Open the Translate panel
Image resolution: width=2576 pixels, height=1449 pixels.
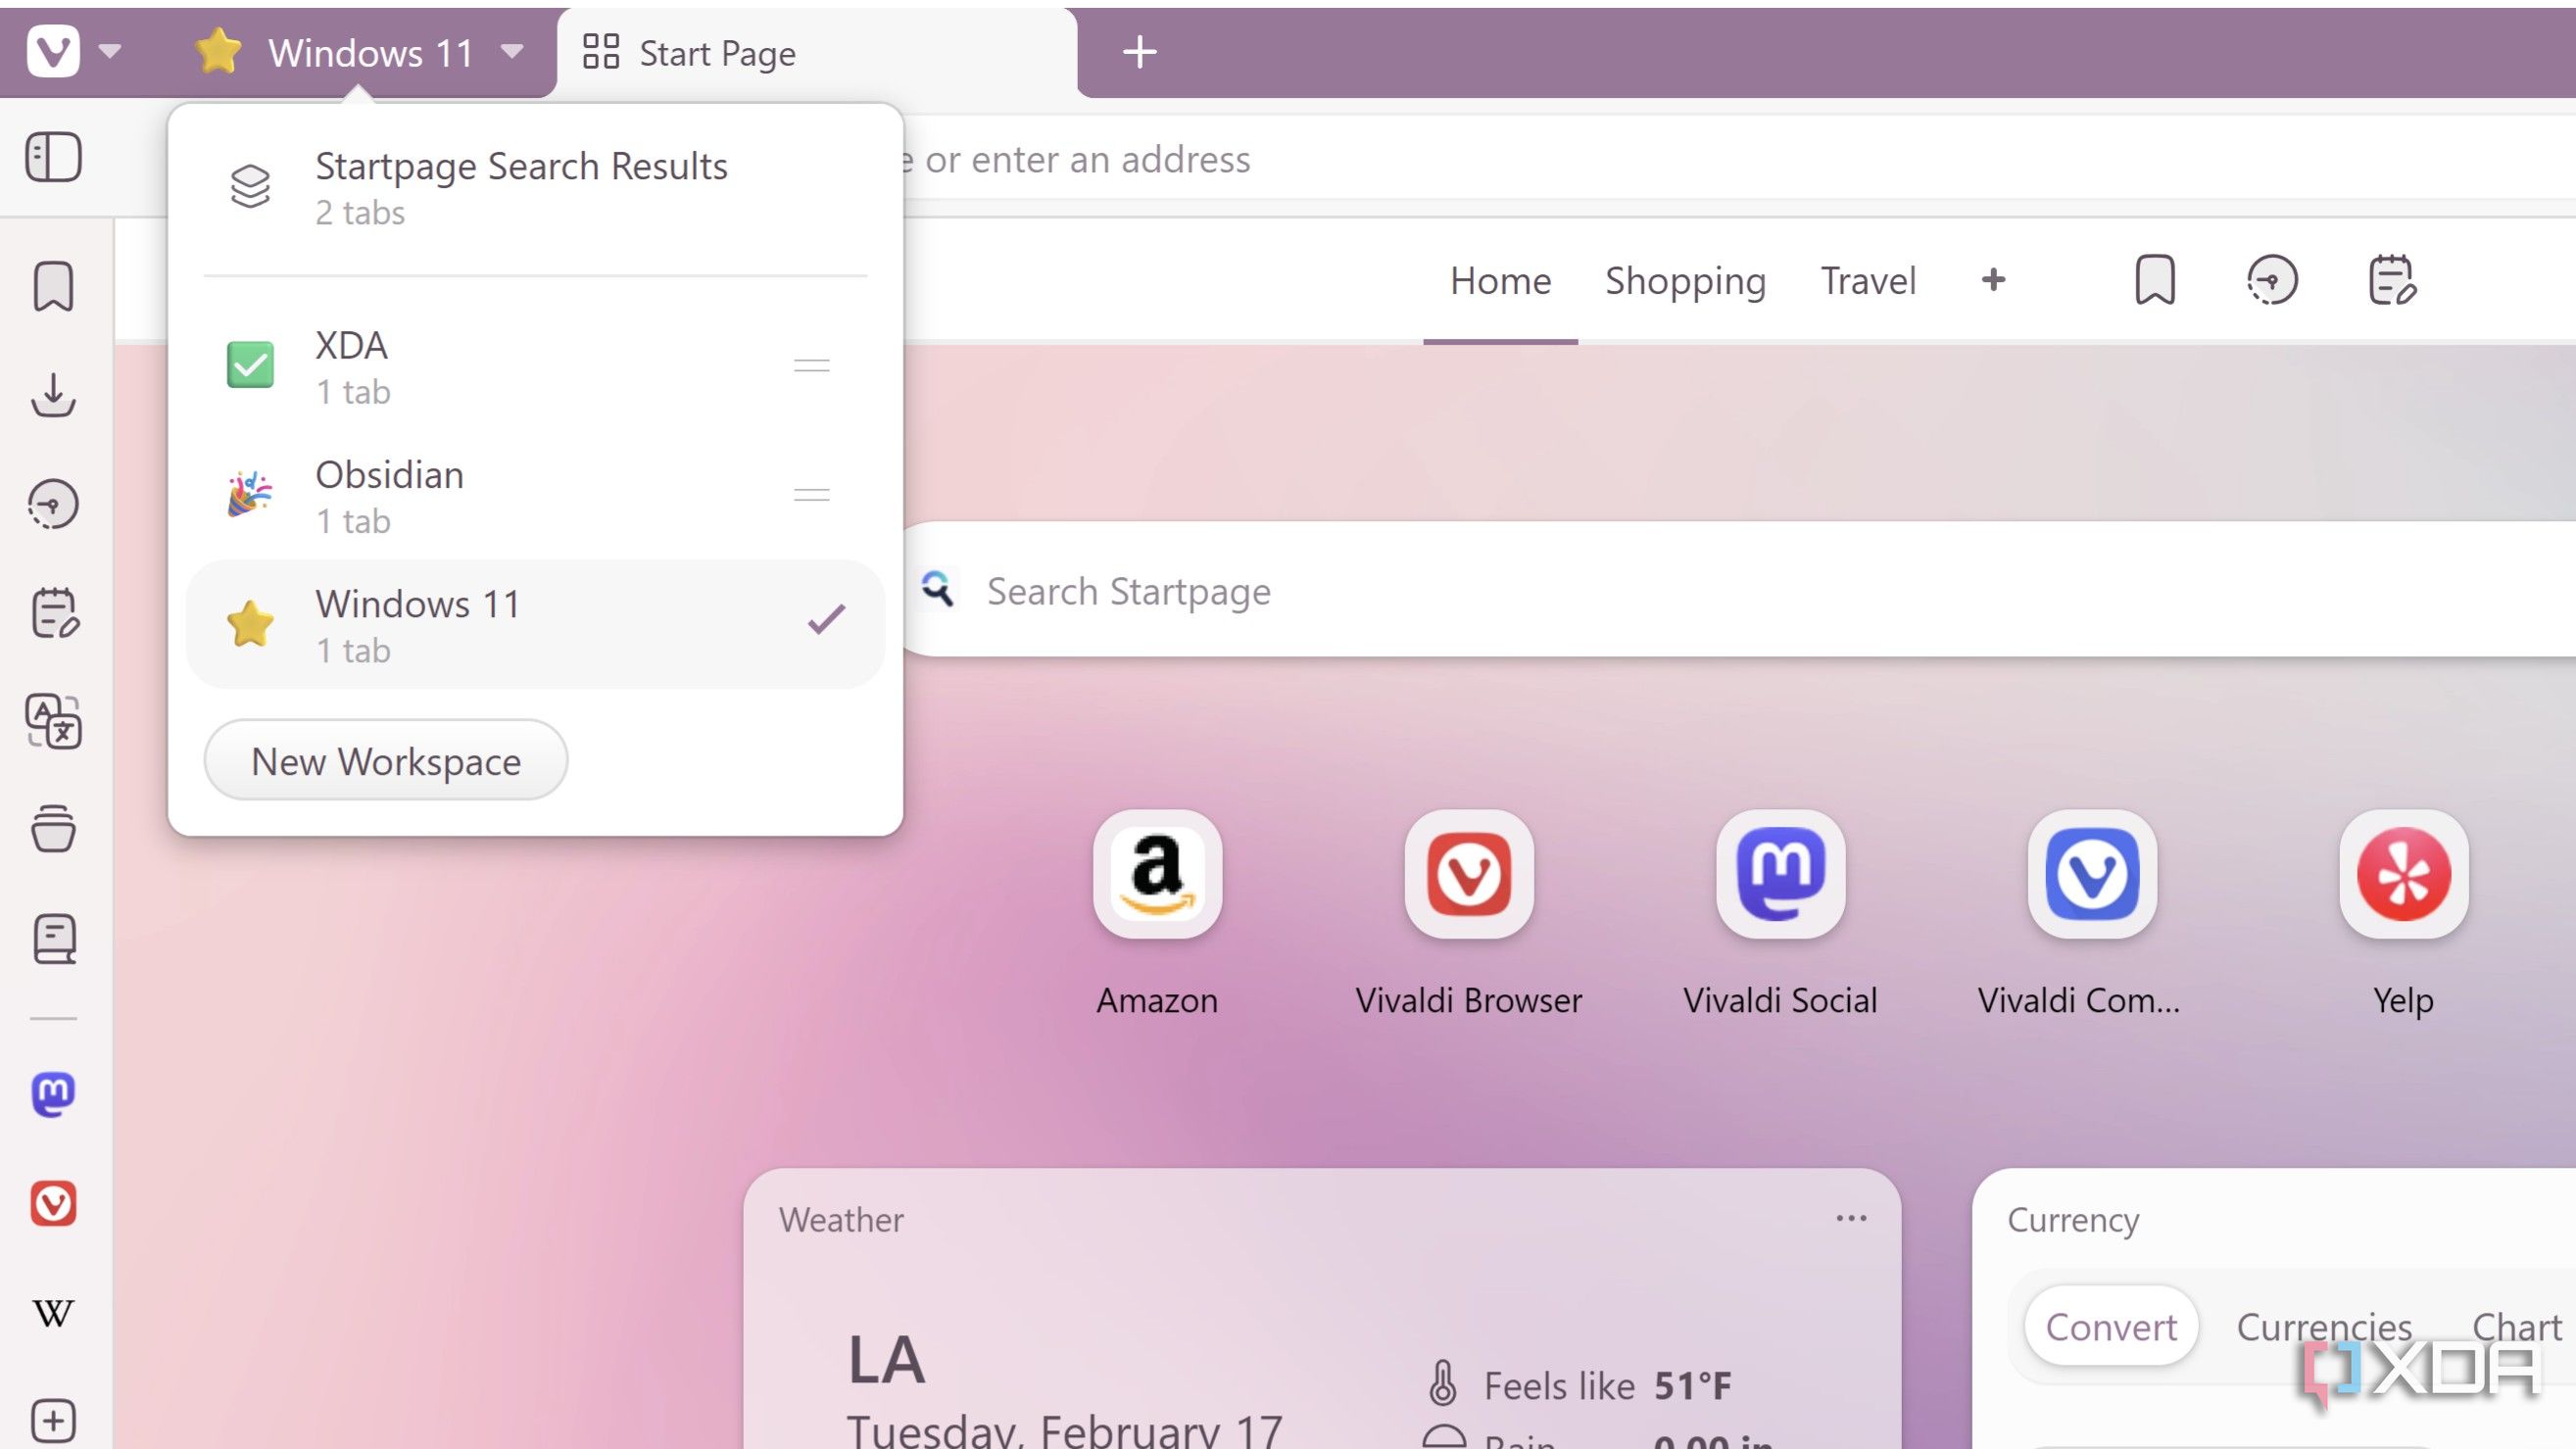(x=53, y=721)
